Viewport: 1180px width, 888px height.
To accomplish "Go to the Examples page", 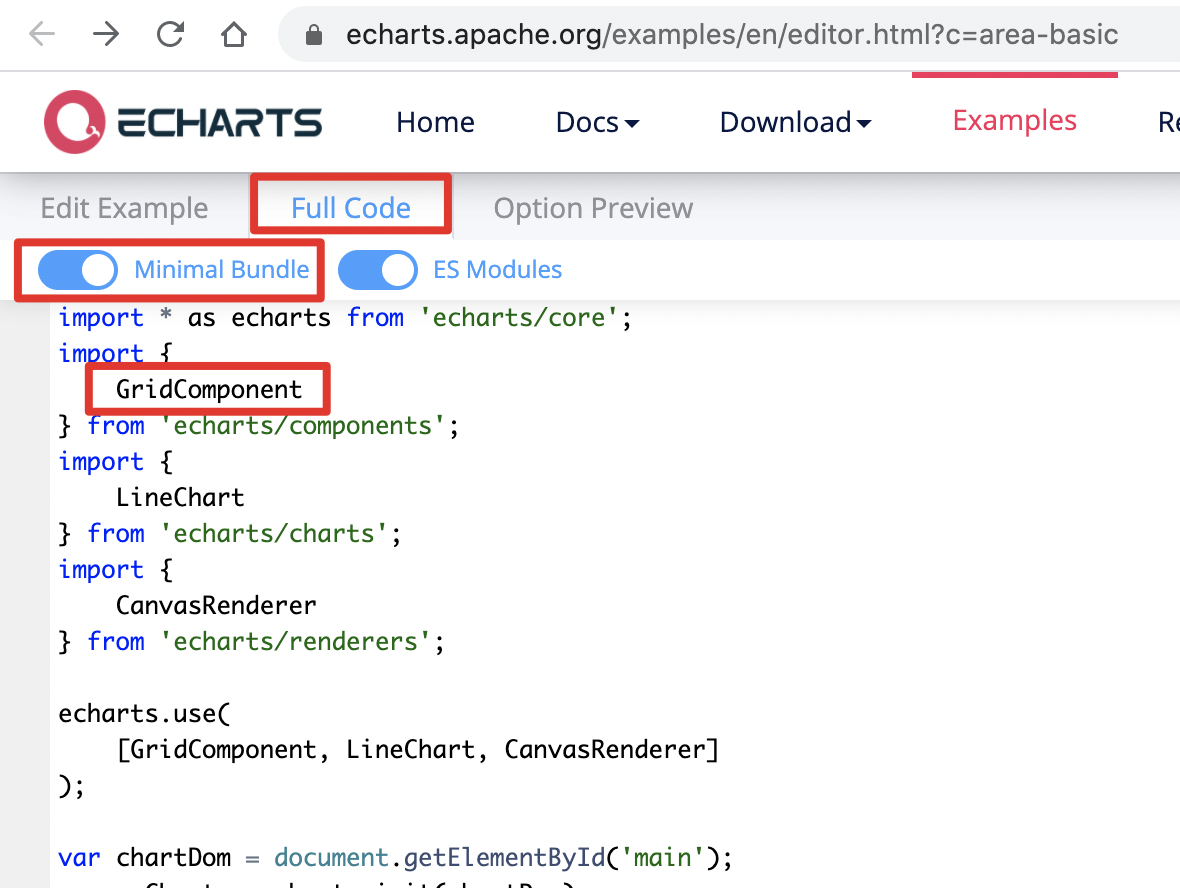I will pyautogui.click(x=1014, y=120).
